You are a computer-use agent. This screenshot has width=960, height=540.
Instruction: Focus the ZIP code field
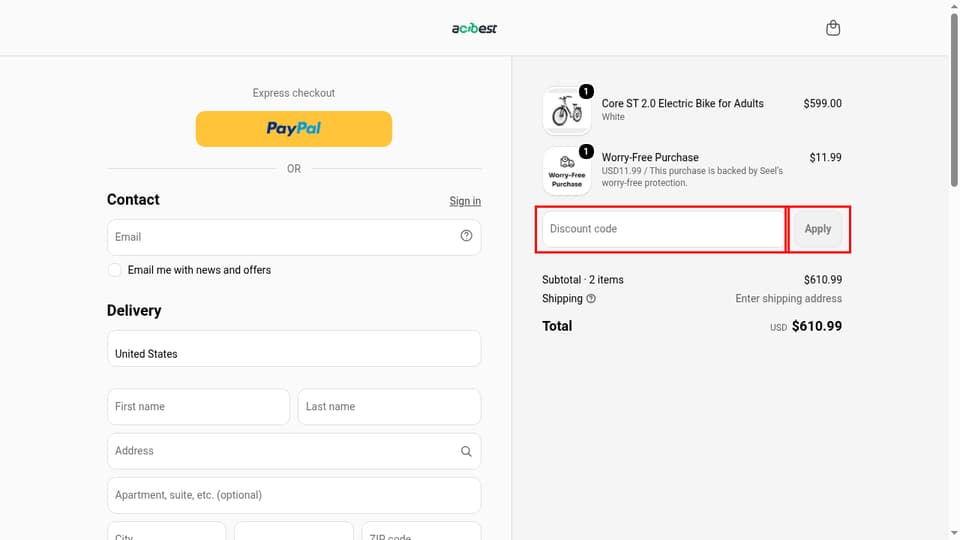point(421,531)
